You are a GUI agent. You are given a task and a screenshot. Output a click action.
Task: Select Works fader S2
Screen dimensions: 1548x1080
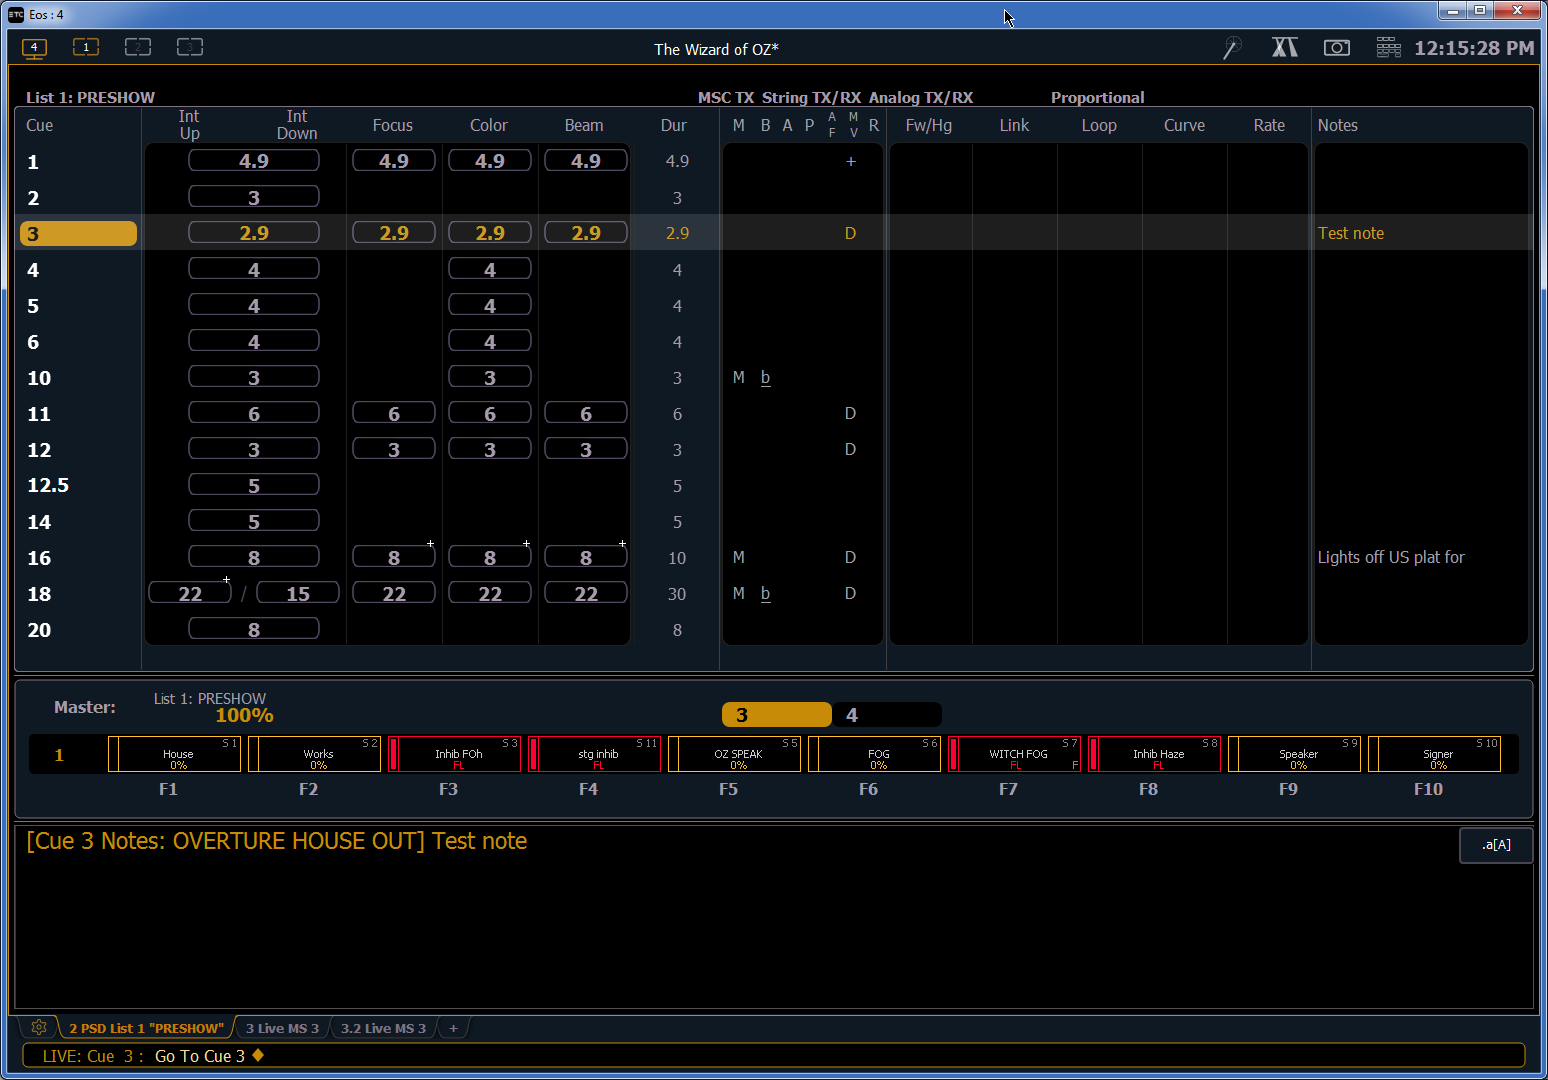tap(314, 754)
